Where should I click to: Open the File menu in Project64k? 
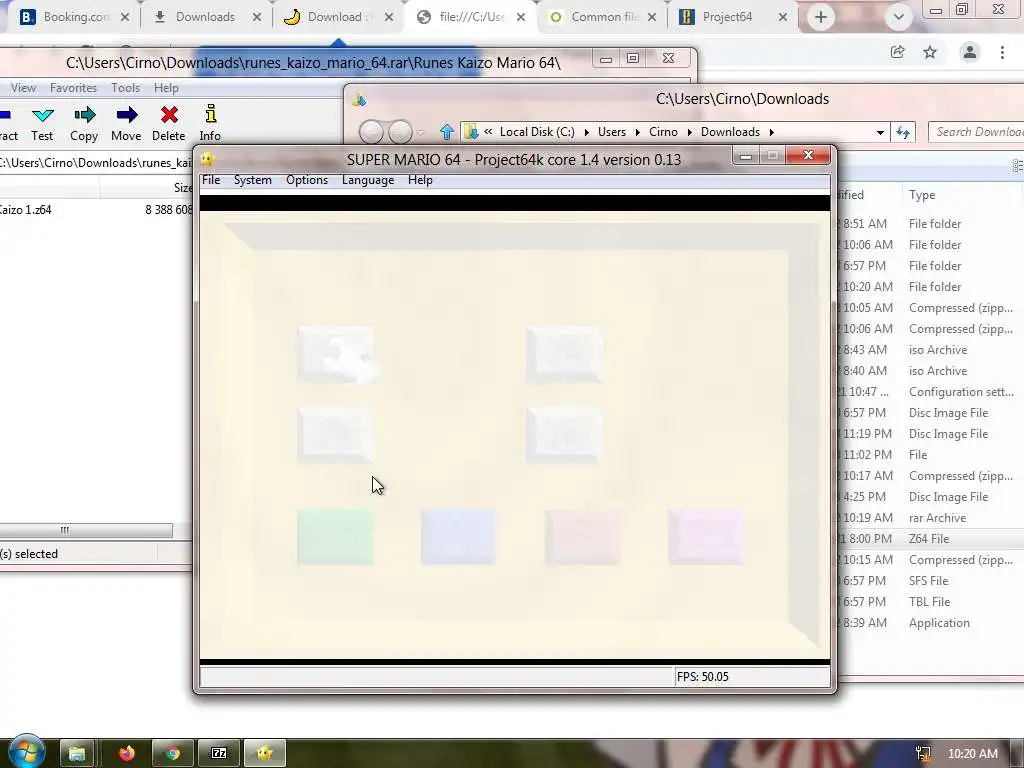pyautogui.click(x=211, y=180)
